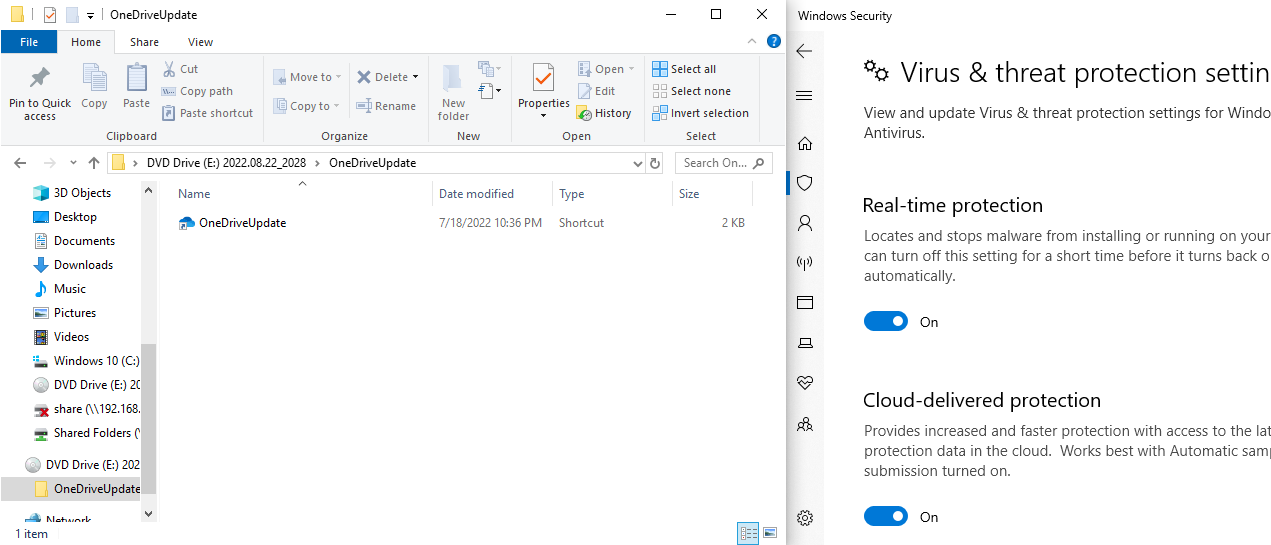Select disconnected share network drive

click(x=86, y=409)
